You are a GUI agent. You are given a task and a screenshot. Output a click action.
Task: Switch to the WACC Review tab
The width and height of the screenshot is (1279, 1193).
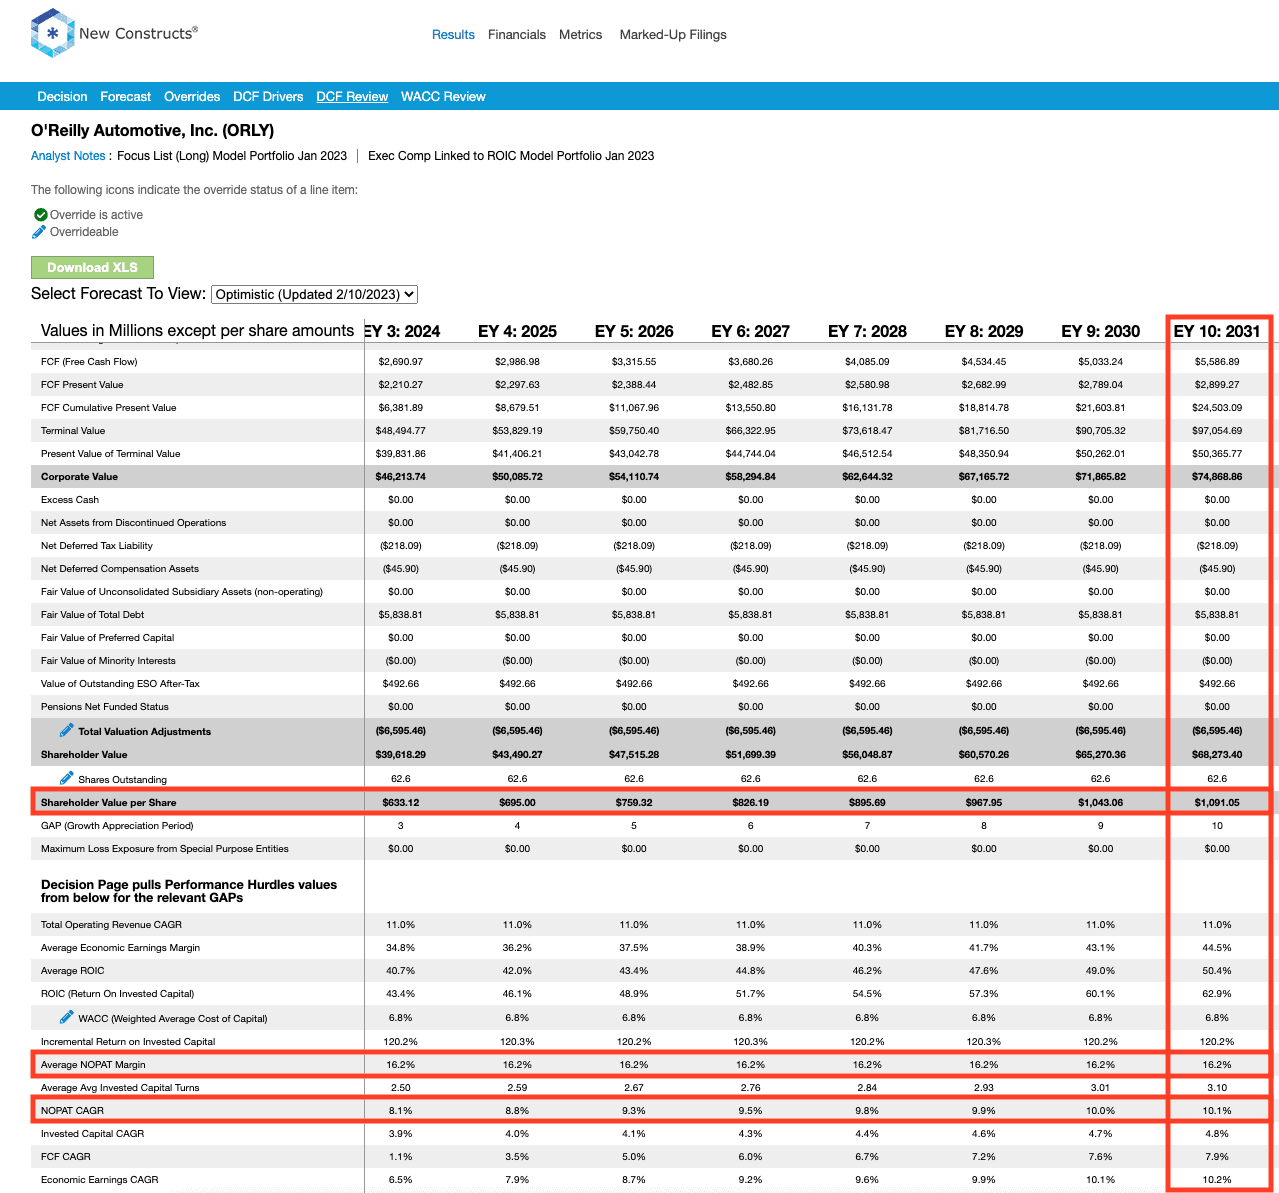443,97
